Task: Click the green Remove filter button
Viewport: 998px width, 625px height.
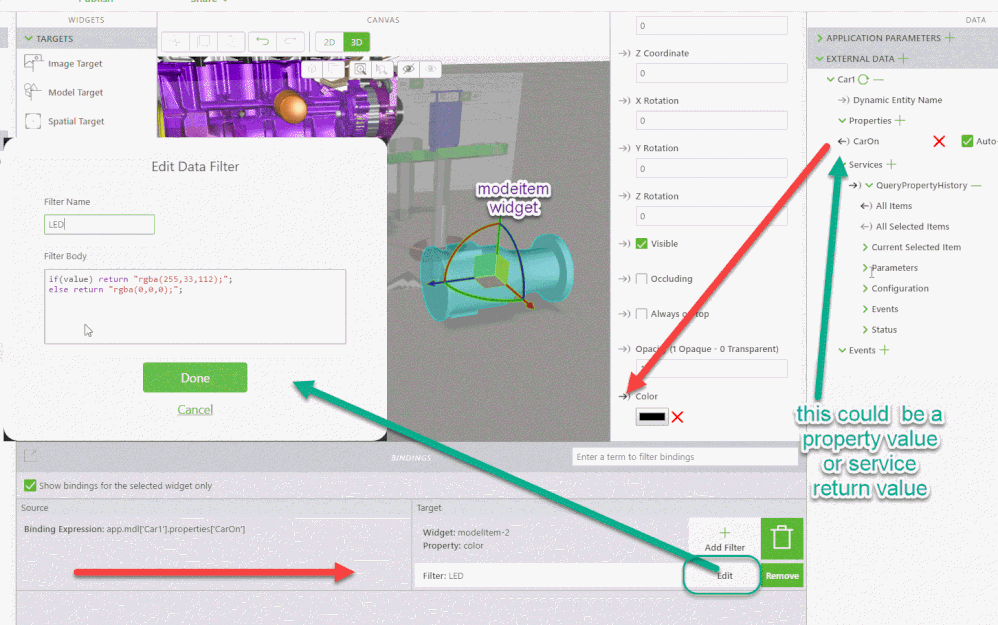Action: click(782, 575)
